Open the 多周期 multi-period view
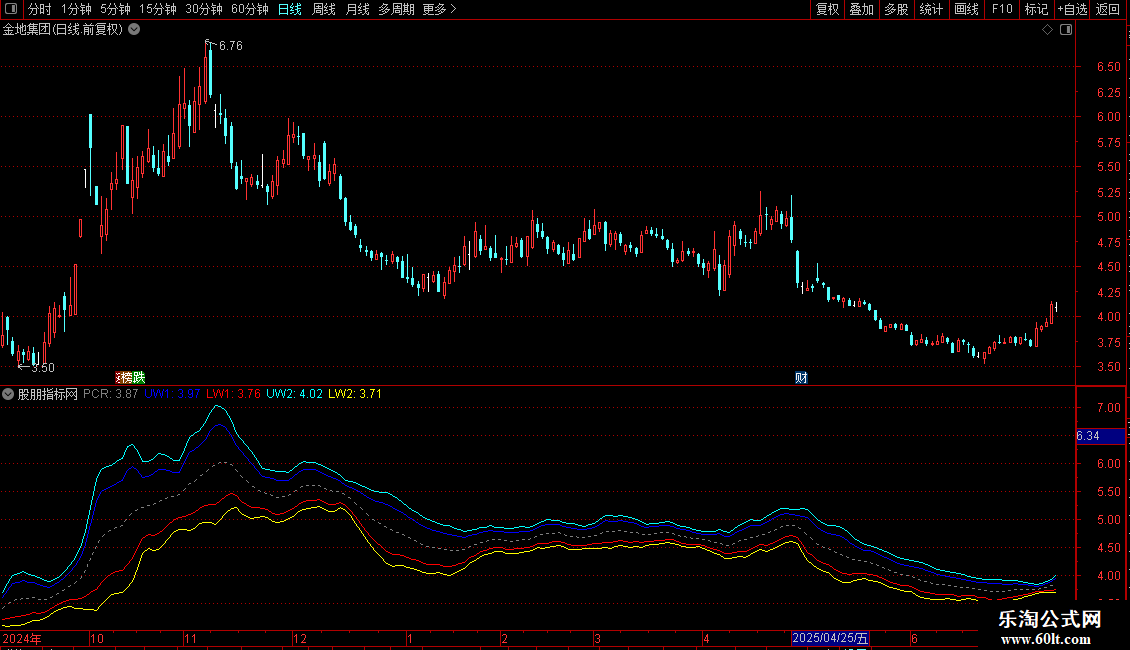1130x650 pixels. tap(396, 9)
